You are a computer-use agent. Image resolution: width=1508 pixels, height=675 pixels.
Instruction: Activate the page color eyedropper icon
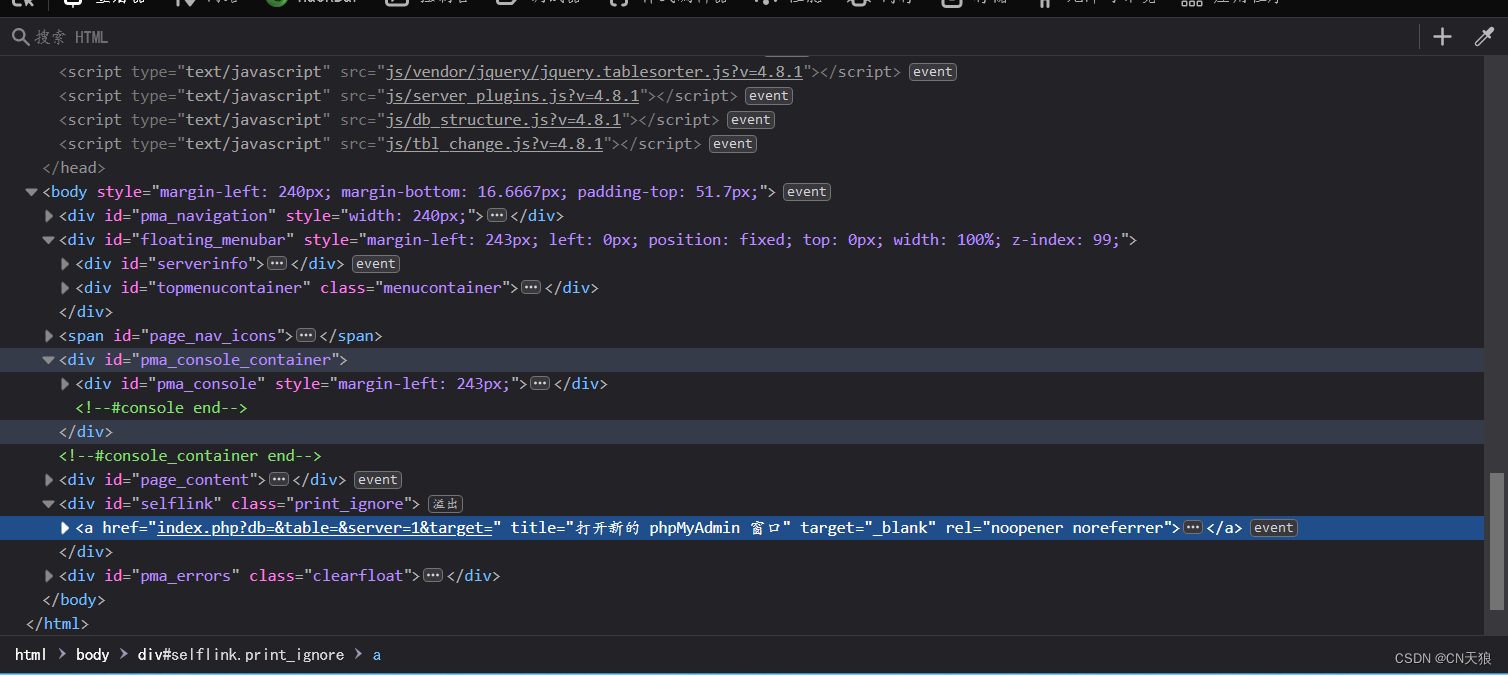tap(1484, 37)
